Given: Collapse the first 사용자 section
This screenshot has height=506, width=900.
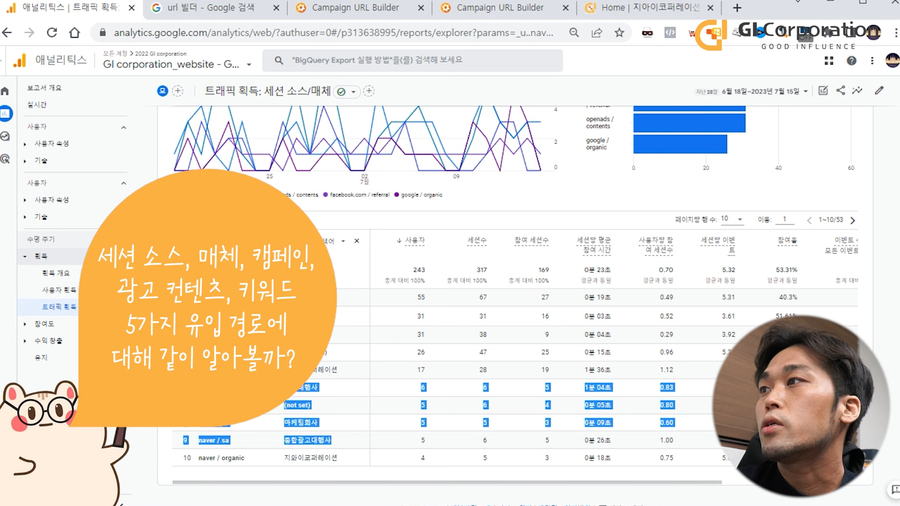Looking at the screenshot, I should 123,127.
